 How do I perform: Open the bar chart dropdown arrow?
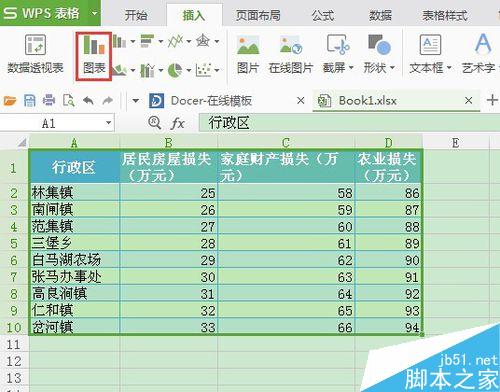(x=161, y=42)
